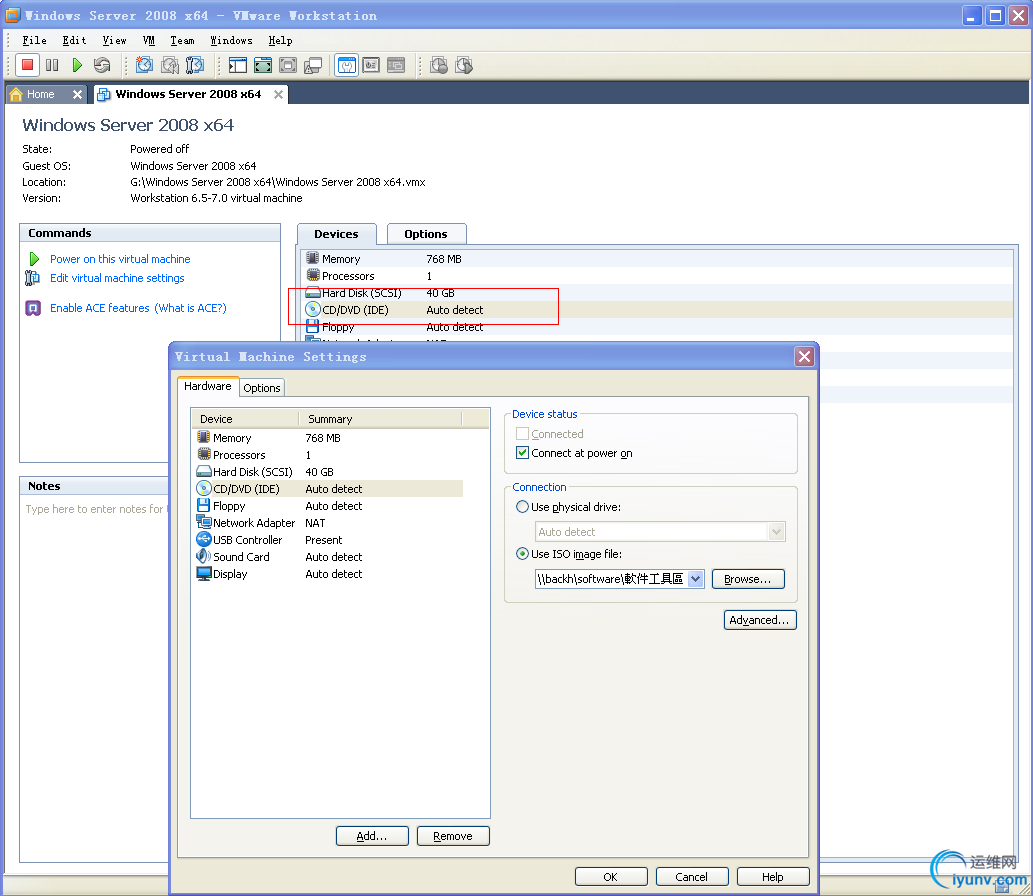Click the Summary column header
This screenshot has height=896, width=1033.
pyautogui.click(x=381, y=419)
